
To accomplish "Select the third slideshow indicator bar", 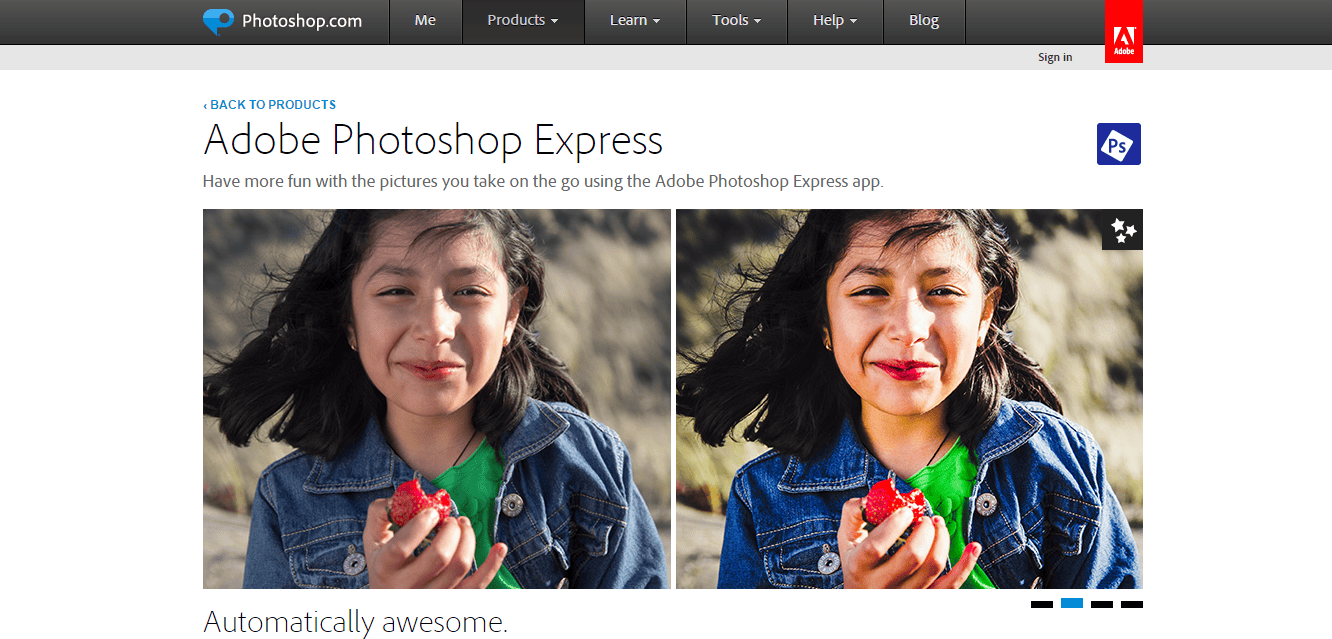I will point(1102,604).
